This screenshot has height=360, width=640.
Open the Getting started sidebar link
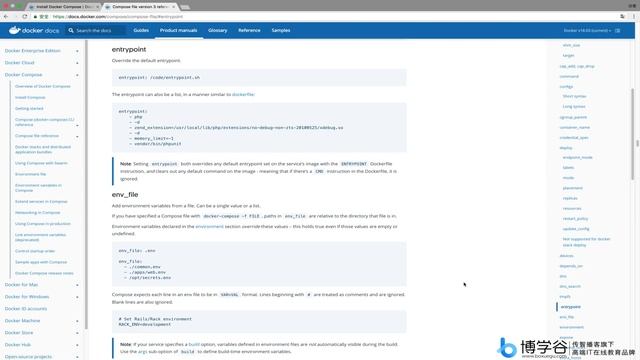pyautogui.click(x=29, y=109)
